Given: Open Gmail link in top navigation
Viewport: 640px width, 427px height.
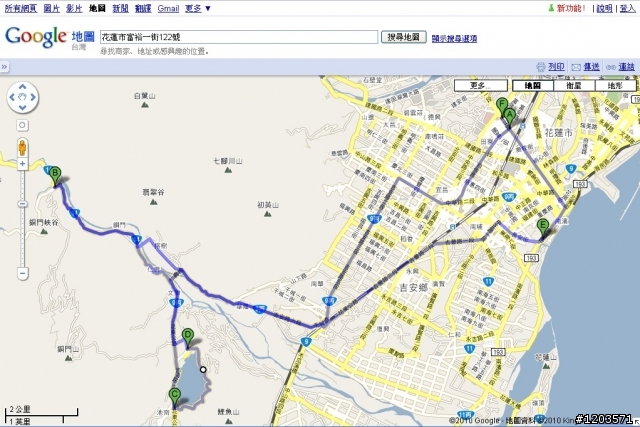Looking at the screenshot, I should [168, 8].
